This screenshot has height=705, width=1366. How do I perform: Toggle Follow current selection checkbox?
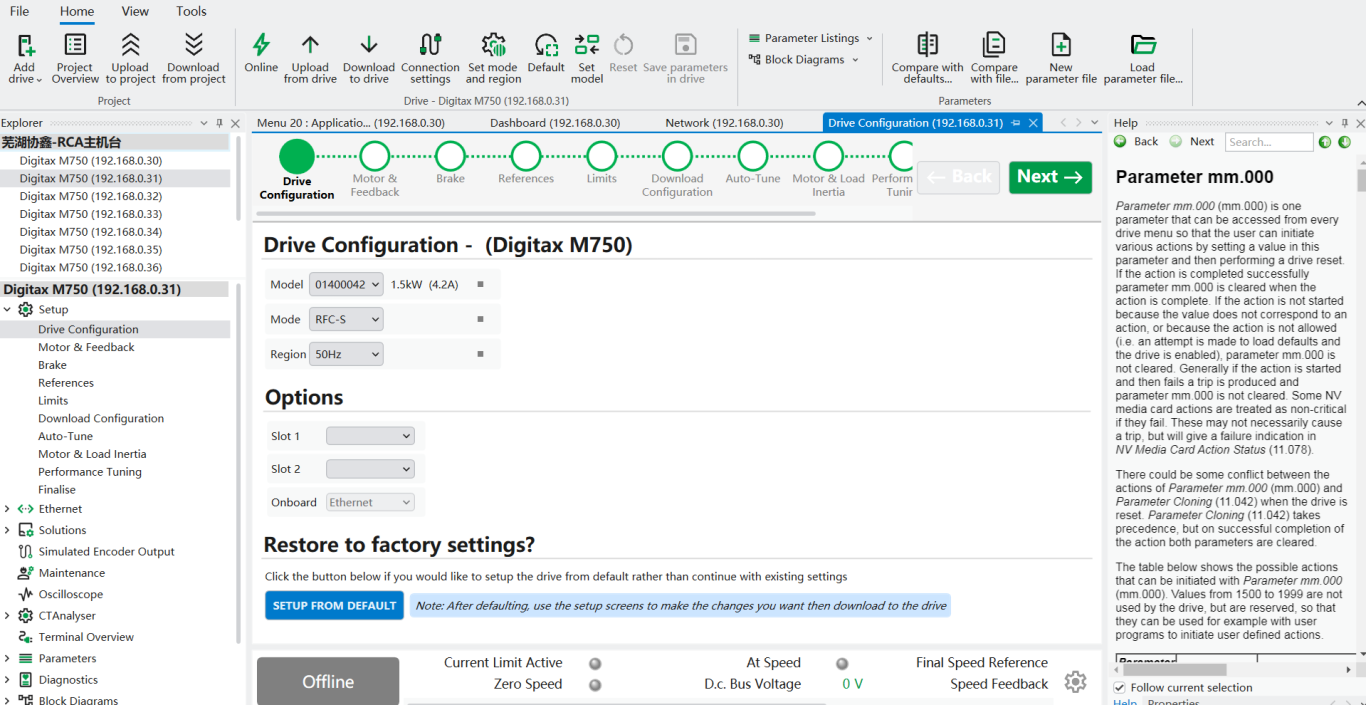[1120, 688]
